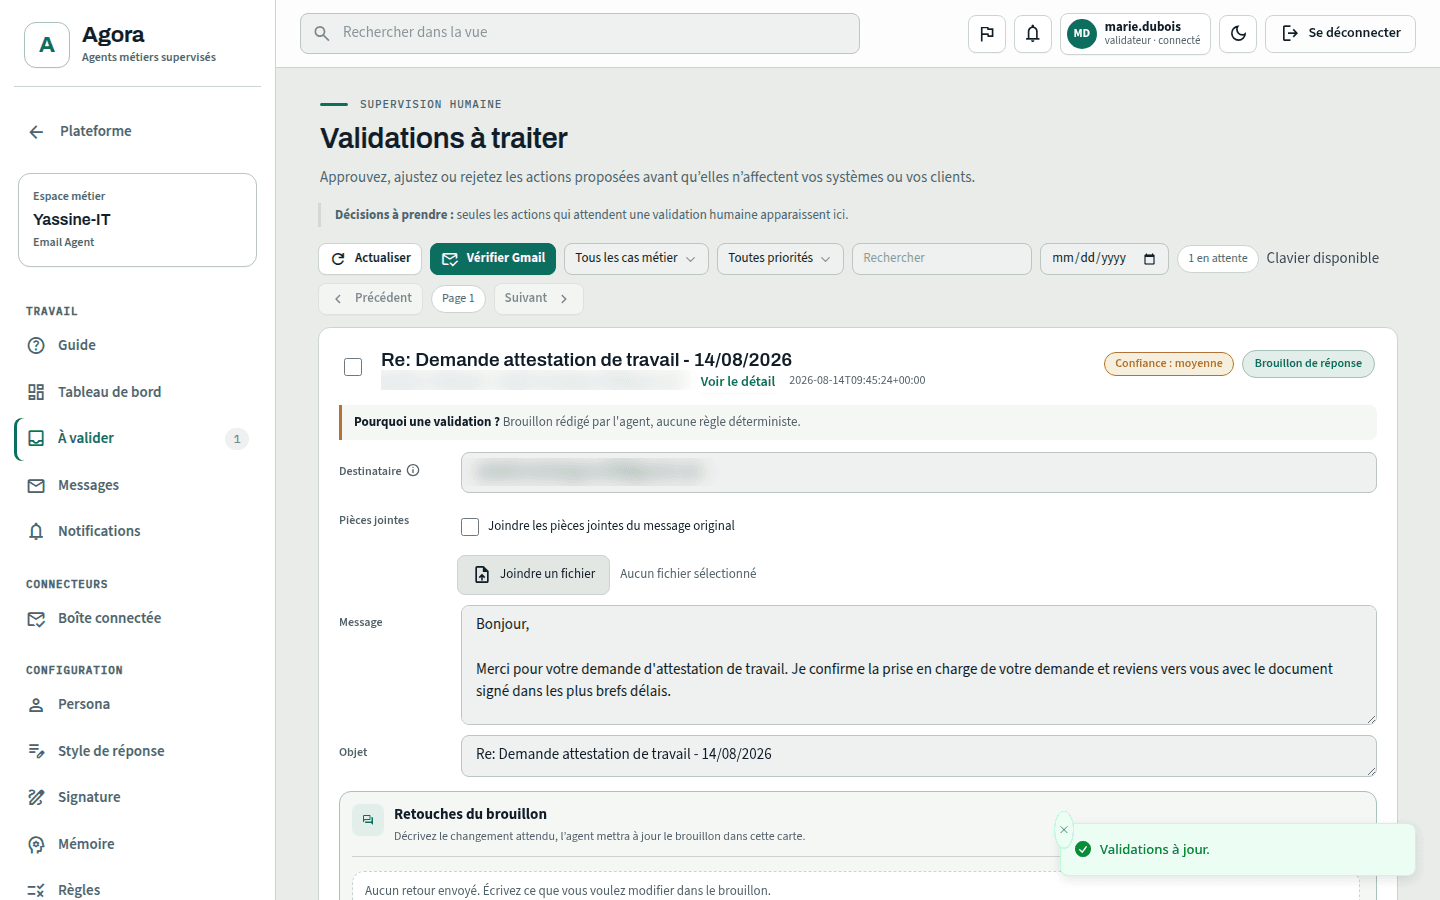Click the sidebar Notifications bell icon
The height and width of the screenshot is (900, 1440).
click(x=36, y=531)
